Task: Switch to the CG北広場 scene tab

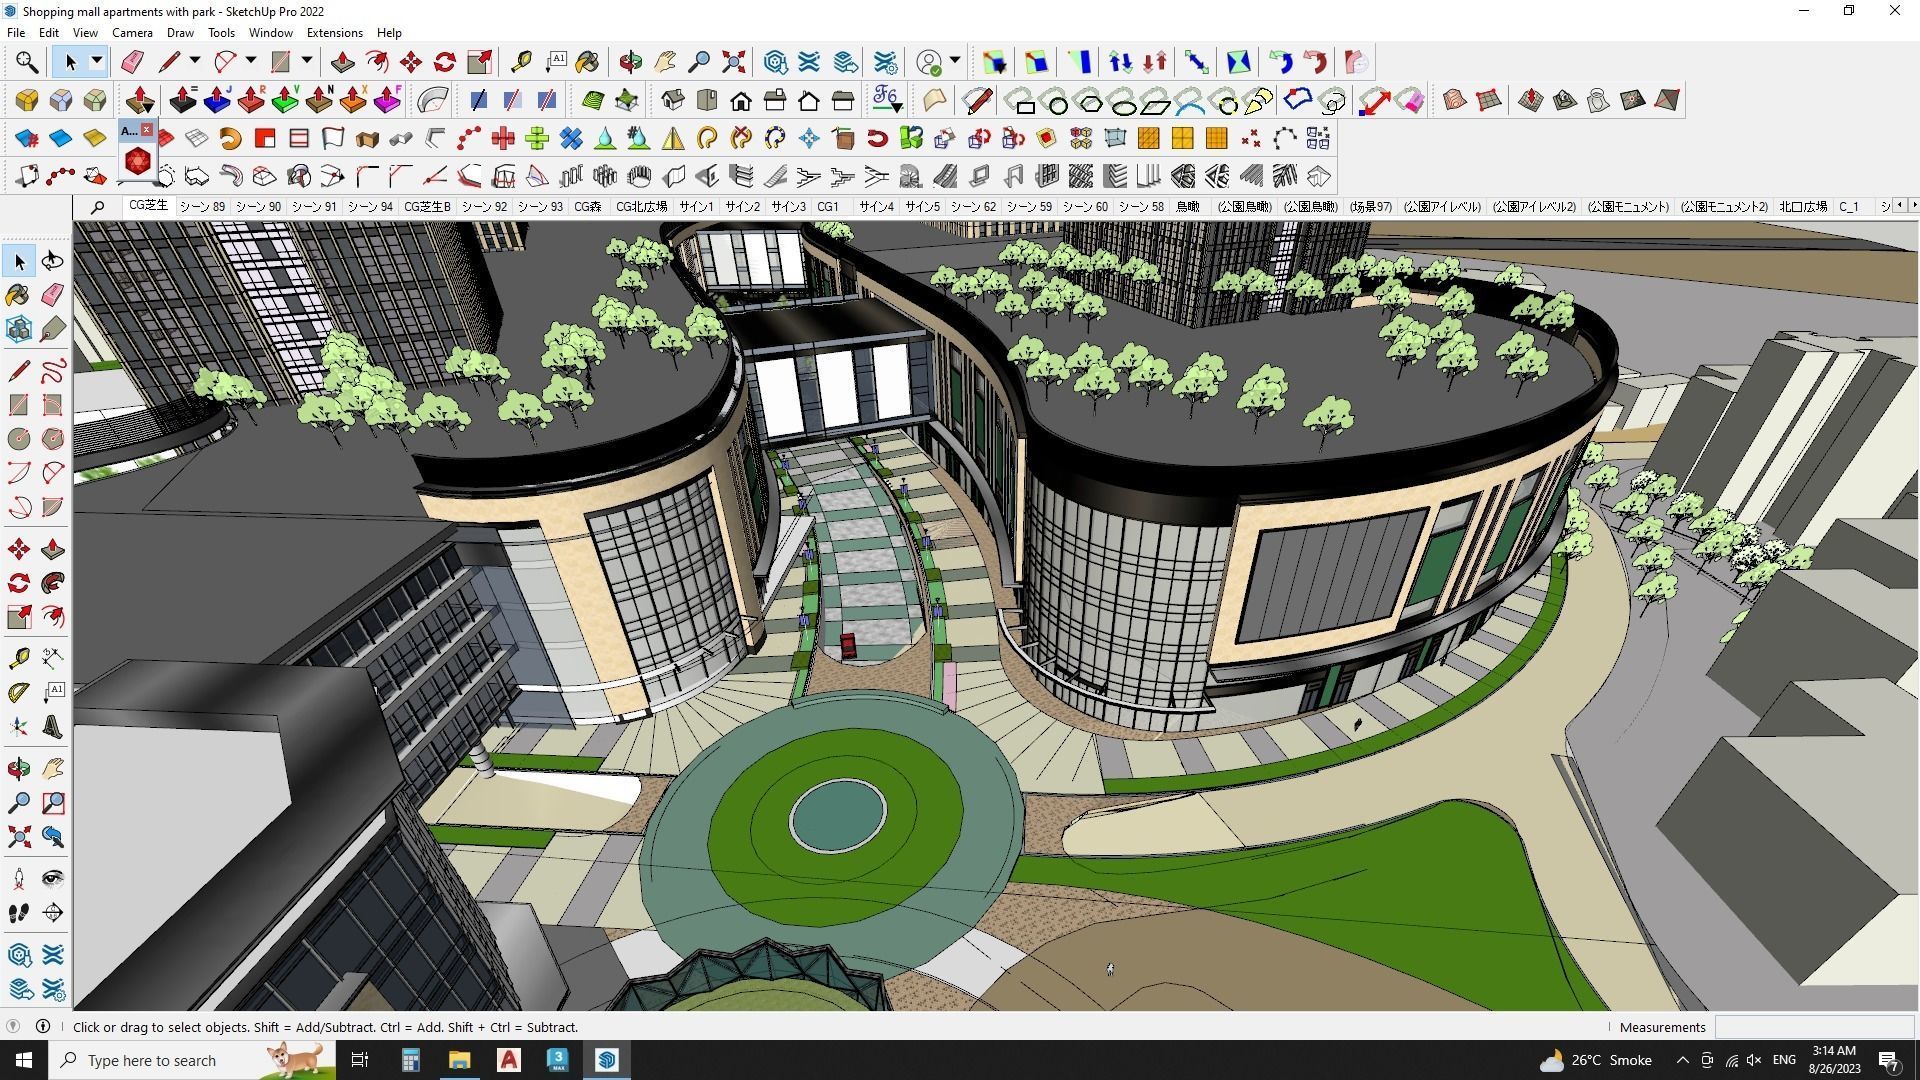Action: click(x=641, y=207)
